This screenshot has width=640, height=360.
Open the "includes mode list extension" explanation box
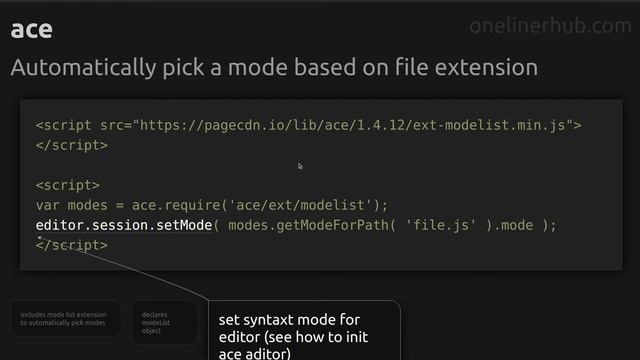coord(65,319)
